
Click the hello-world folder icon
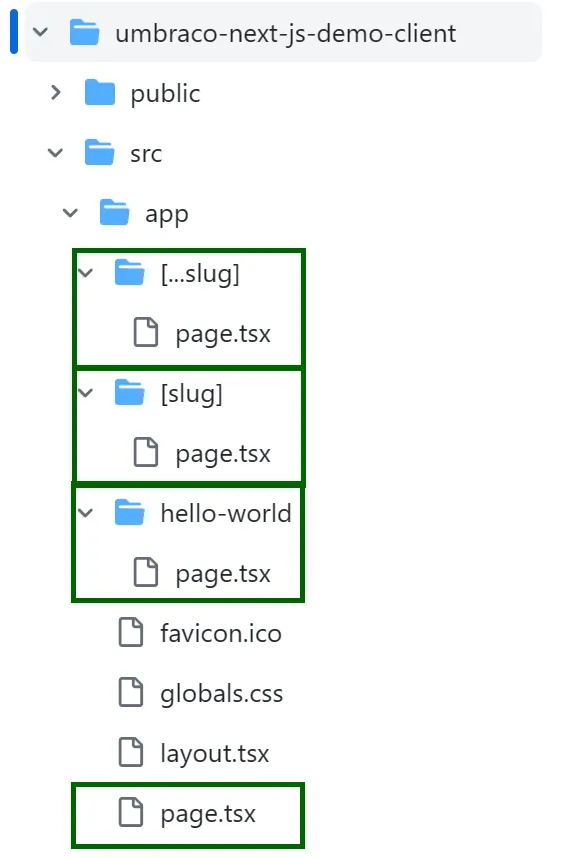coord(130,513)
